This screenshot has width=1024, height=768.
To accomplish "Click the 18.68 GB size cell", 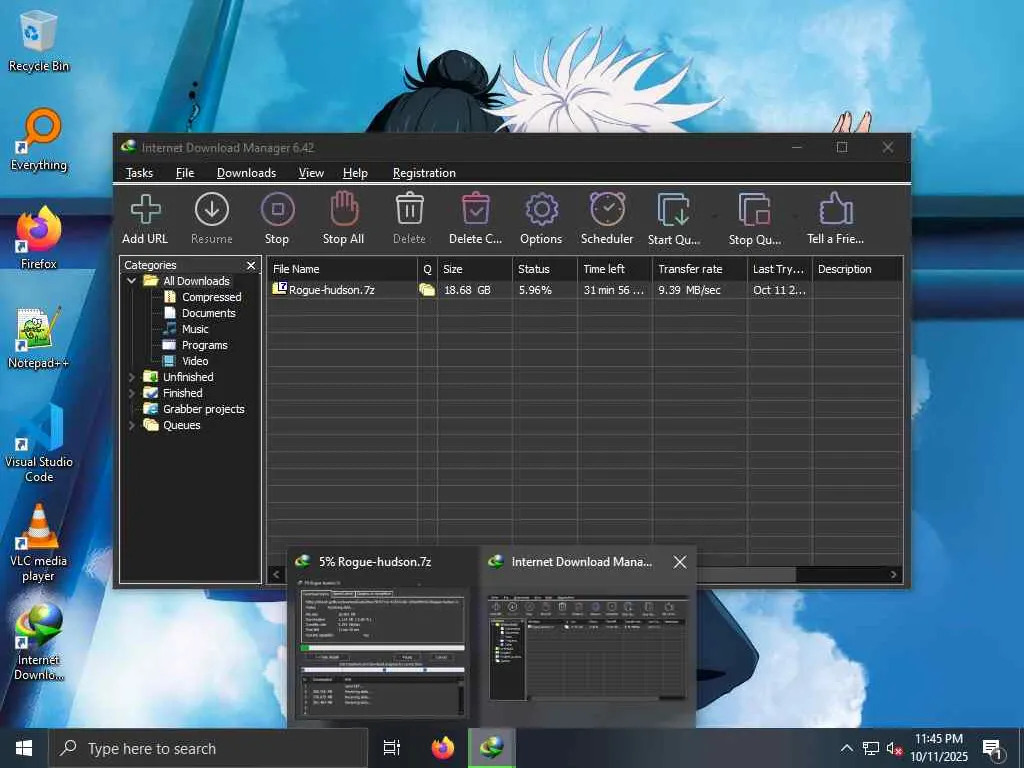I will pyautogui.click(x=468, y=290).
